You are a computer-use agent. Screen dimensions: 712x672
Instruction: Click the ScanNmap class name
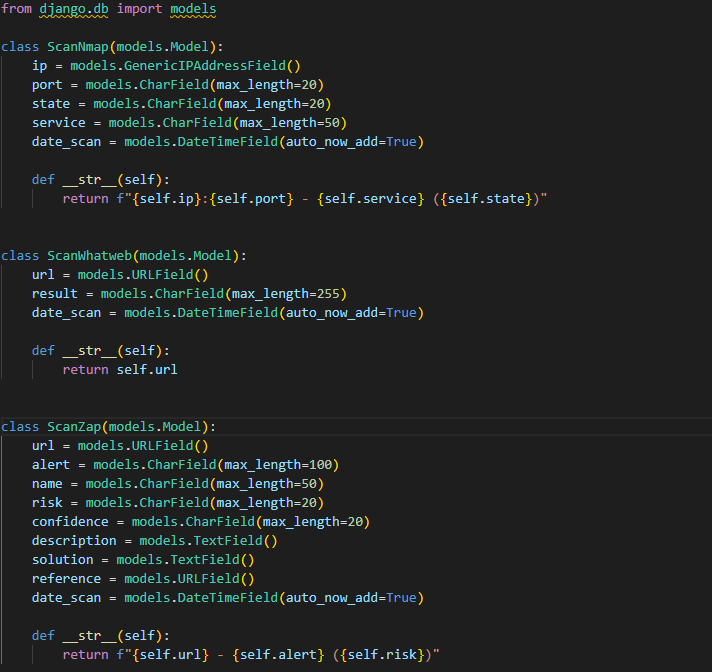pos(78,47)
